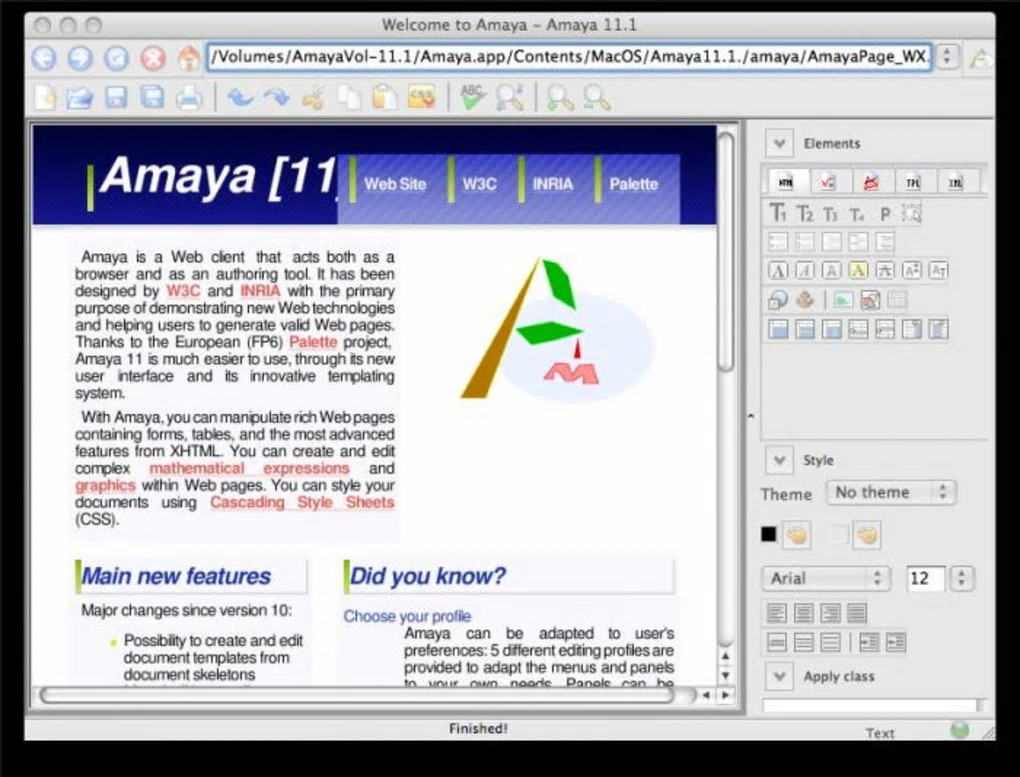The image size is (1020, 777).
Task: Insert a link with the globe icon
Action: 778,300
